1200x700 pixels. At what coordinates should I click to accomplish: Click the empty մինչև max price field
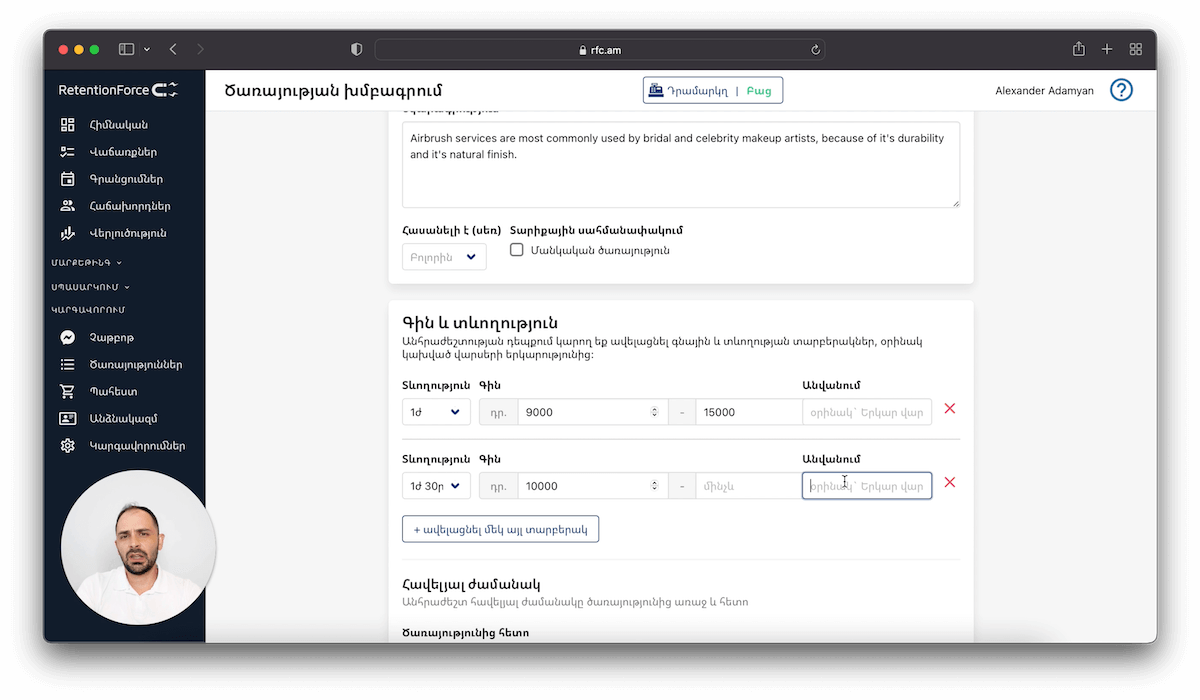(x=749, y=486)
